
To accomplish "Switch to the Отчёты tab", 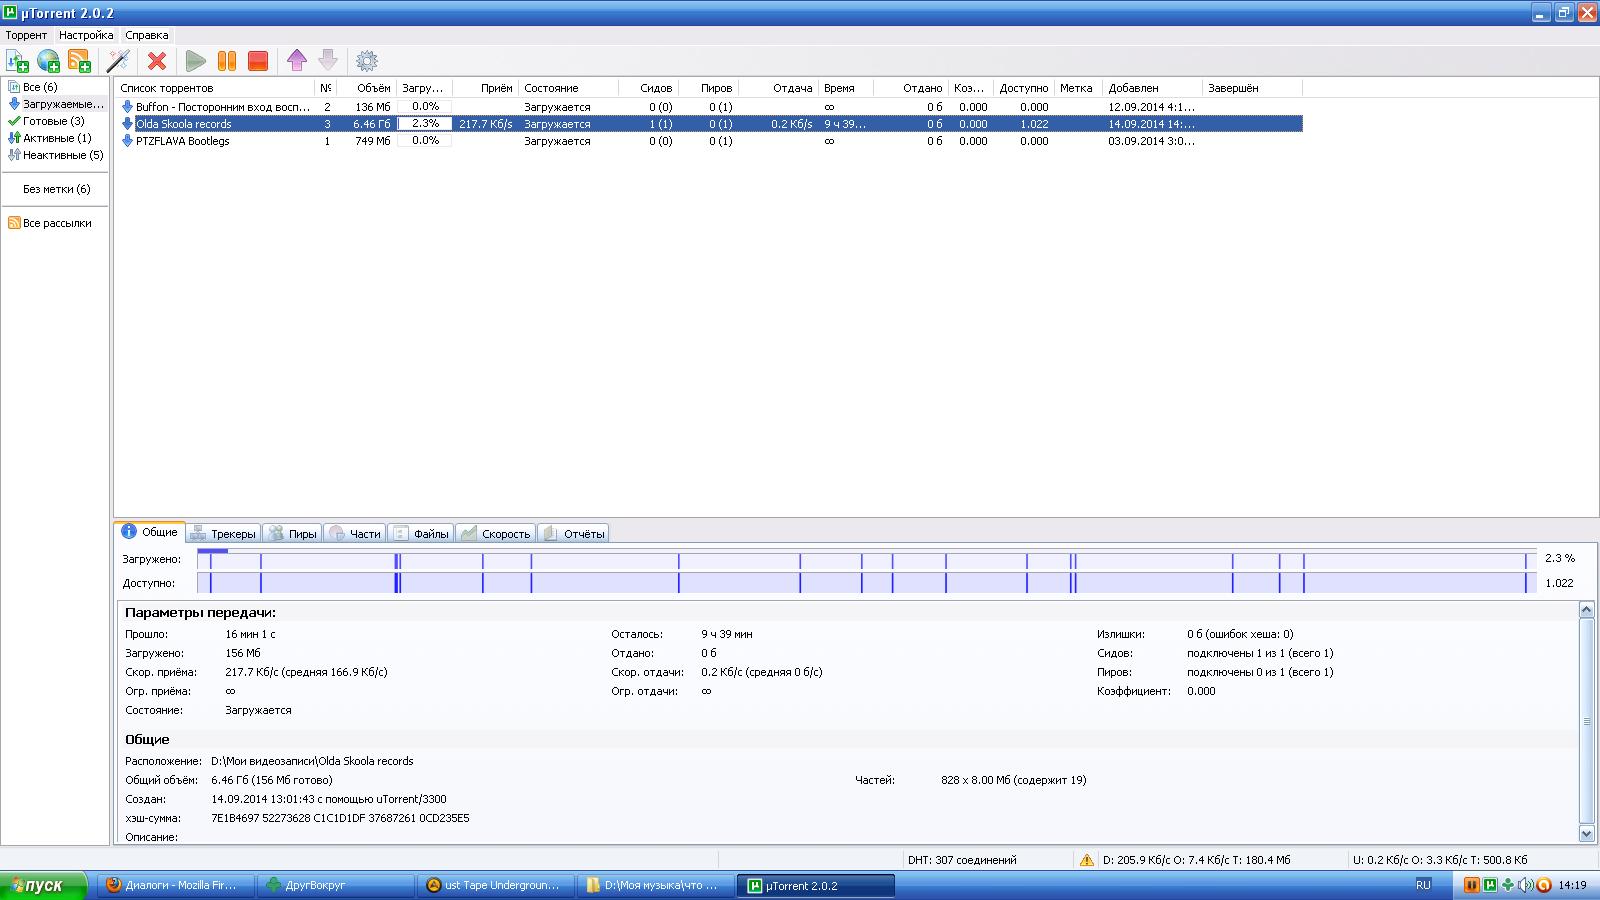I will [x=573, y=534].
